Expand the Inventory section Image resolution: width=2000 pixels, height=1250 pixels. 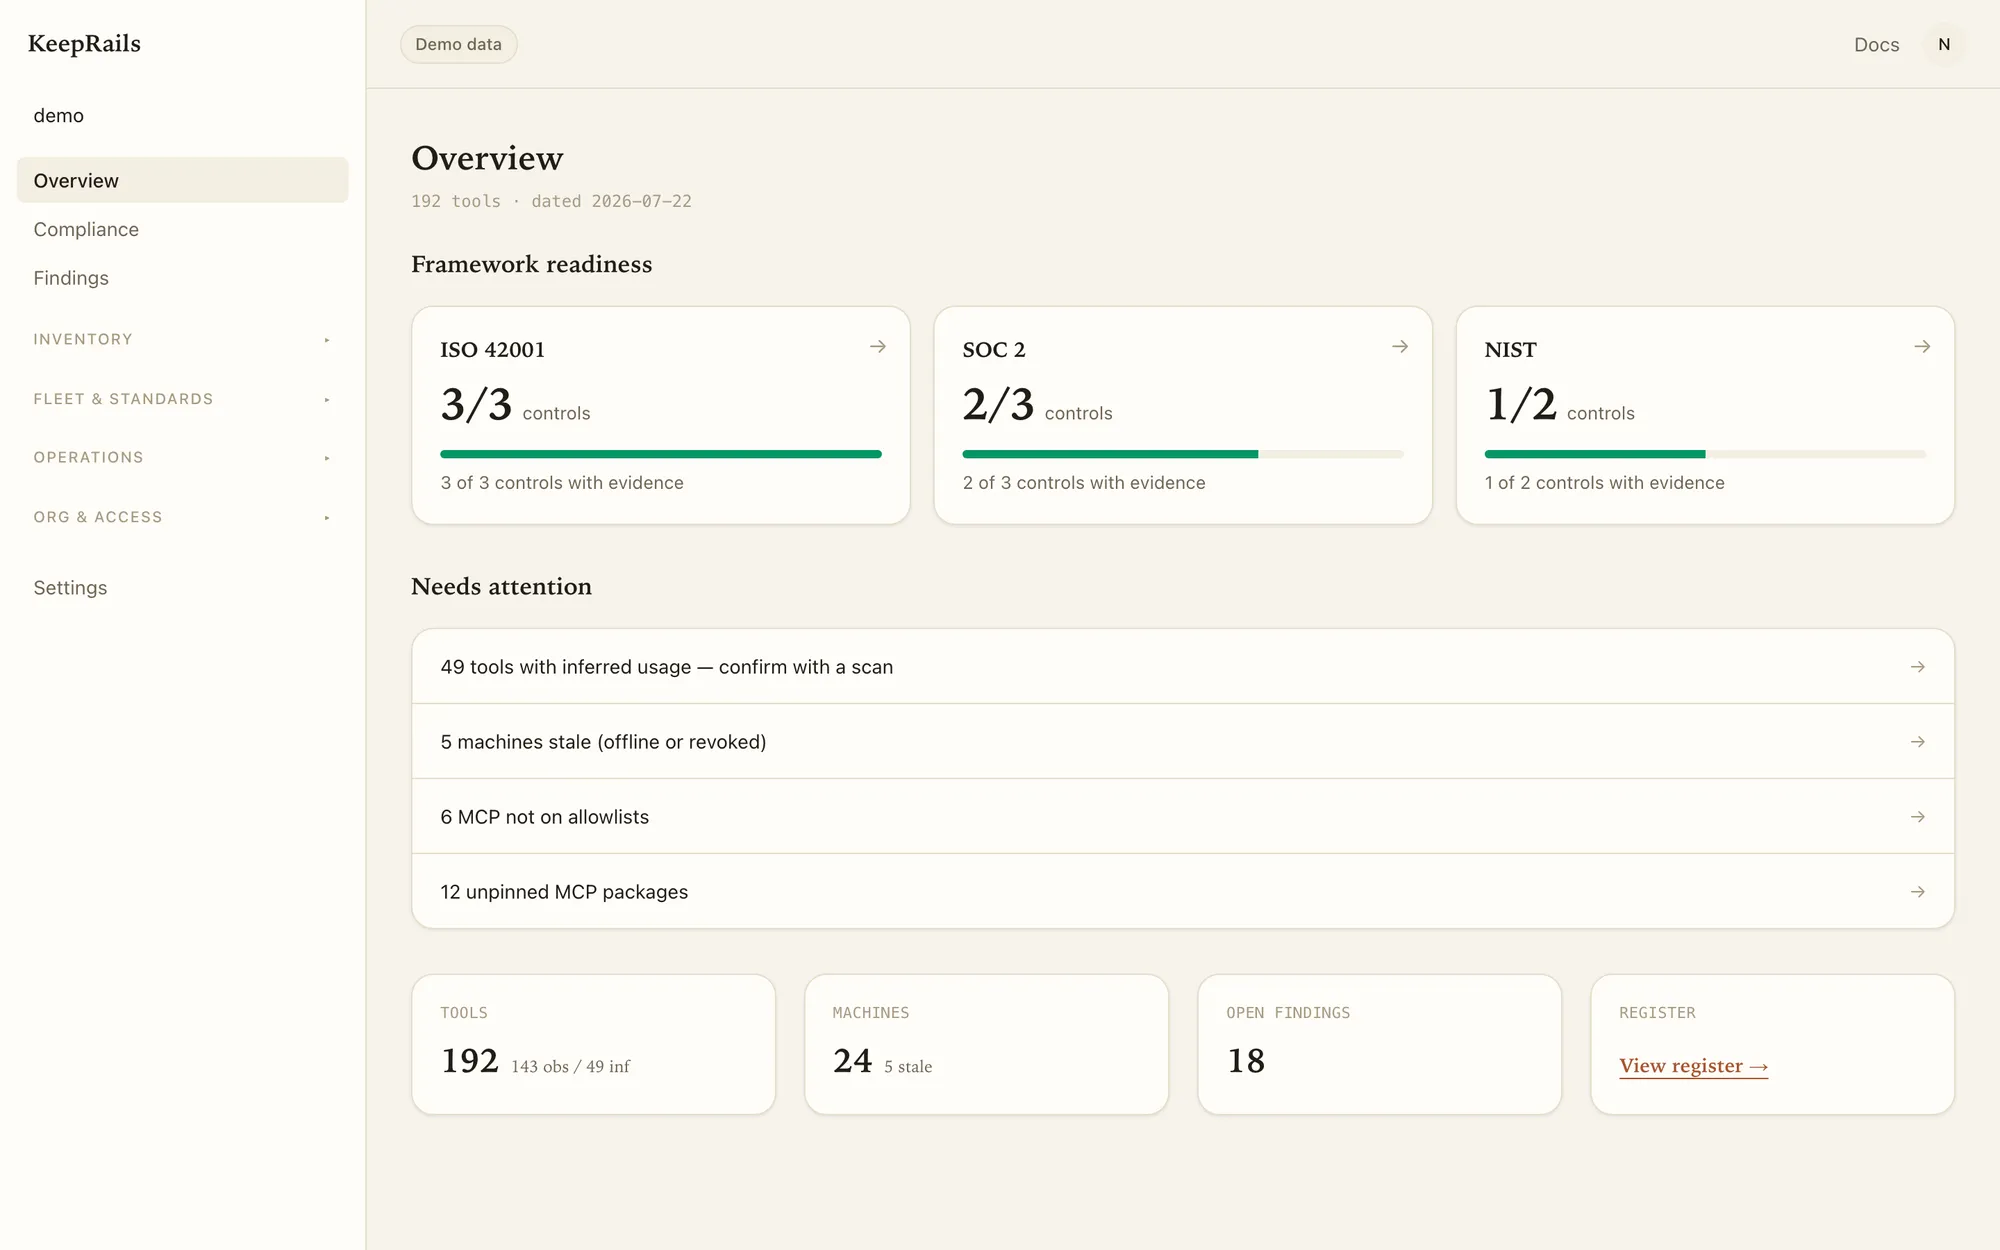[182, 340]
